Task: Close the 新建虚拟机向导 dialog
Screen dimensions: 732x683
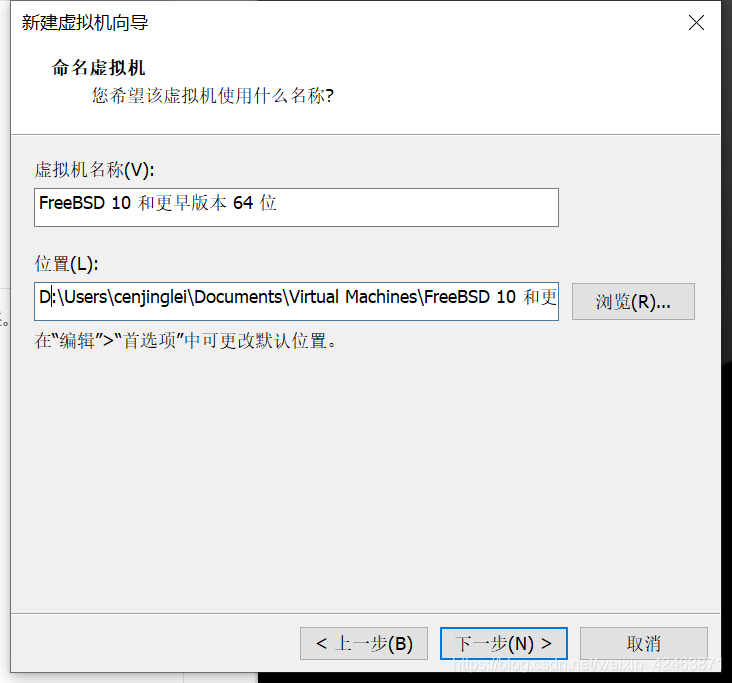Action: pyautogui.click(x=696, y=22)
